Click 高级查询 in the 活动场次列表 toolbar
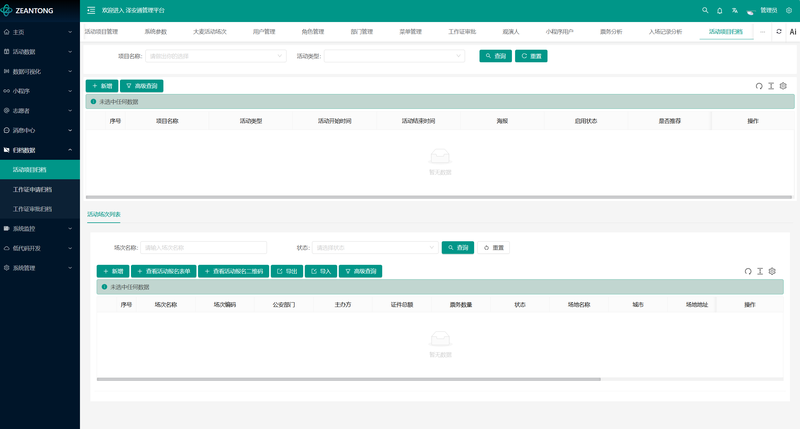This screenshot has width=800, height=429. point(360,271)
